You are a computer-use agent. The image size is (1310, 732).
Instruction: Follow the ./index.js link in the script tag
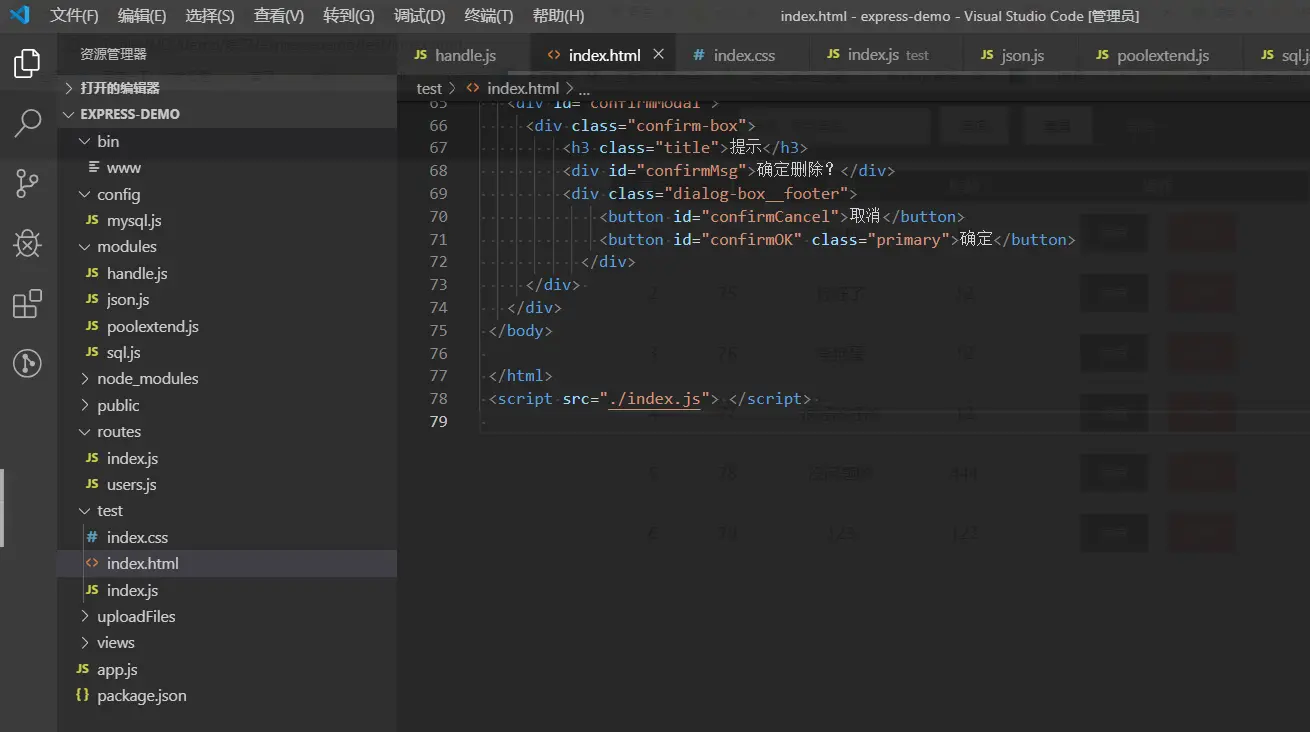coord(655,398)
